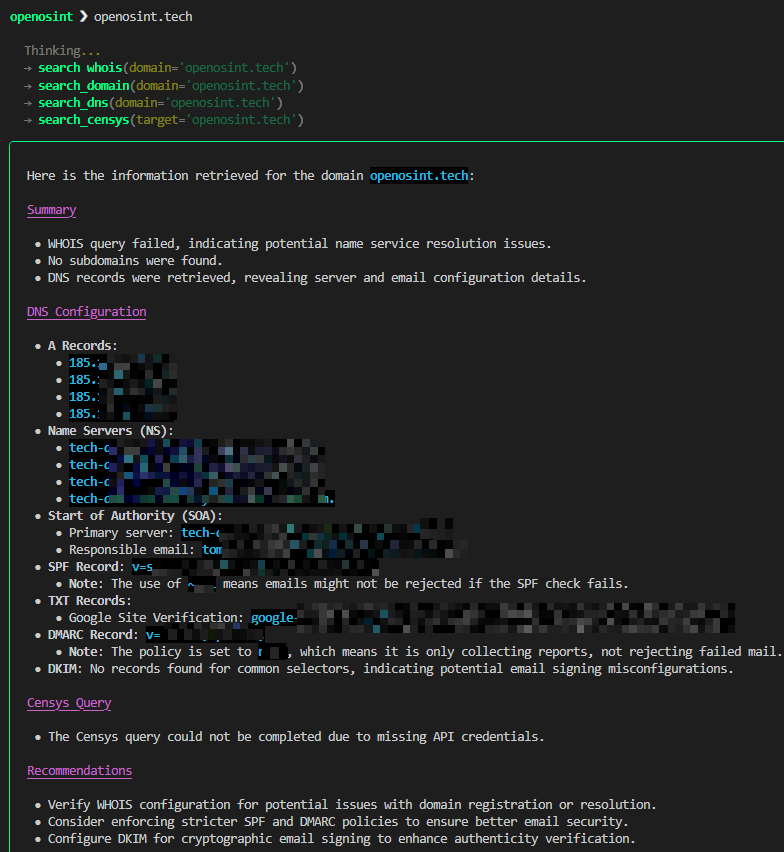The width and height of the screenshot is (784, 852).
Task: Click the first tech- name server entry
Action: (x=197, y=448)
